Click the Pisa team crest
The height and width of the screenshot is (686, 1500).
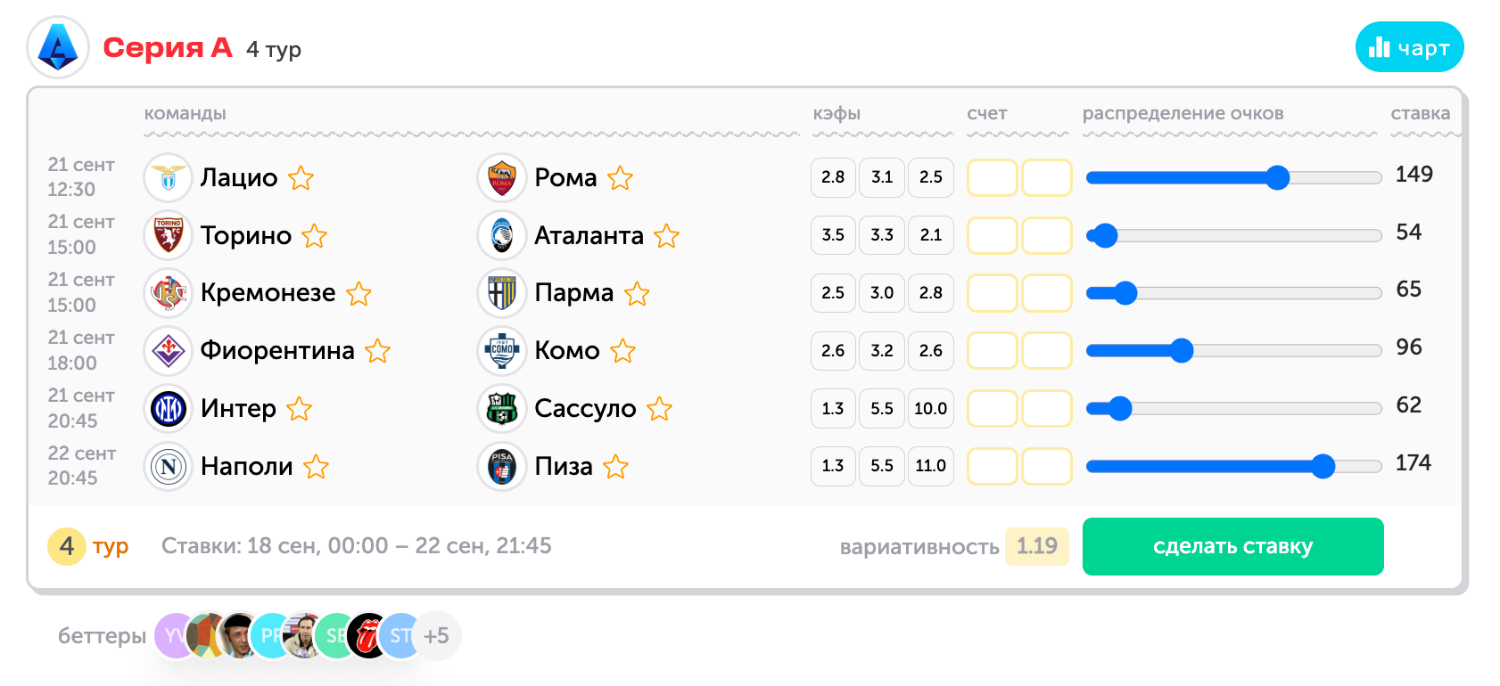click(501, 467)
